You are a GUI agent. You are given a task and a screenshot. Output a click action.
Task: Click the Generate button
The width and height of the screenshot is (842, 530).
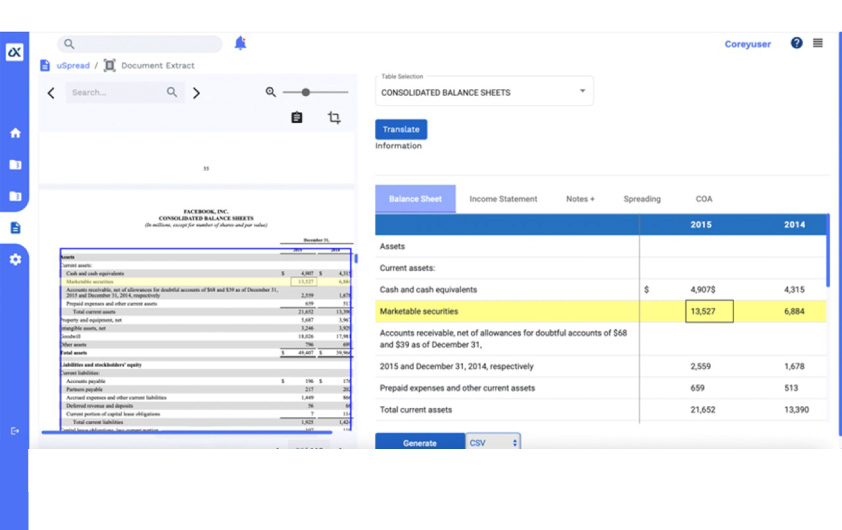click(x=420, y=442)
